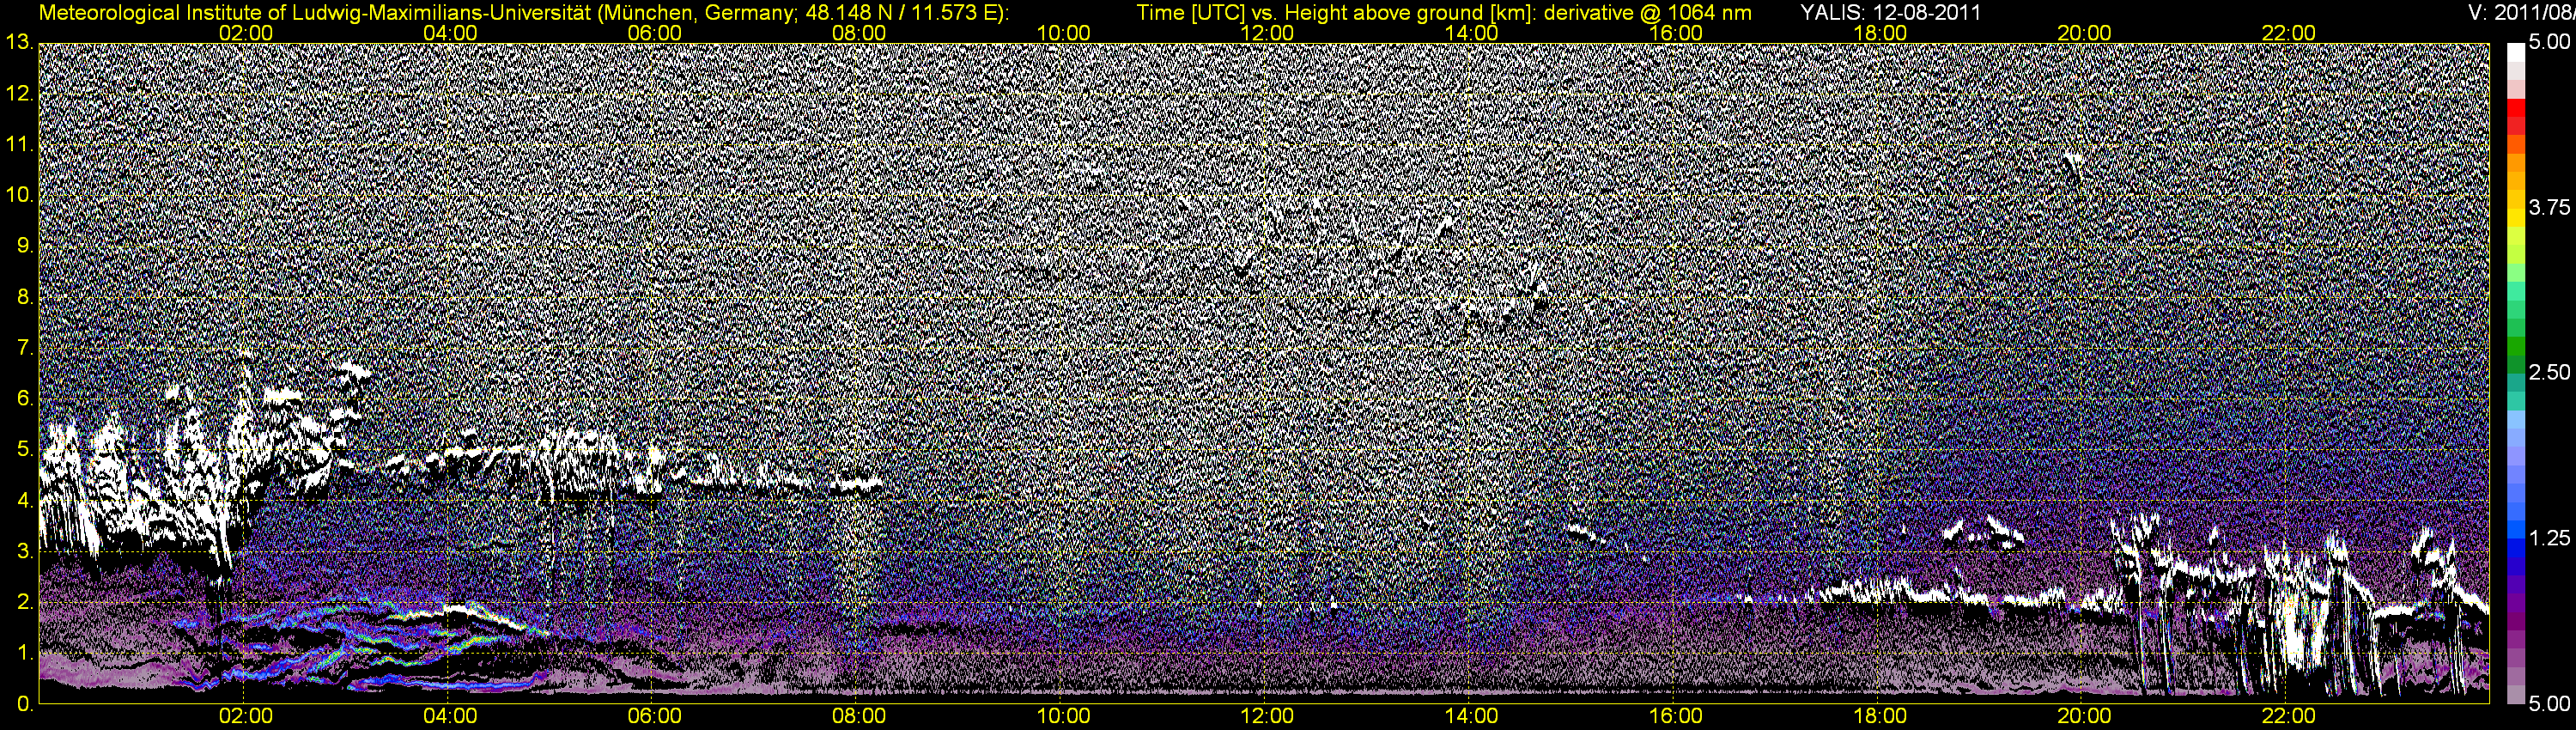Select the 14:00 label on the top time axis
The image size is (2576, 730).
1472,33
